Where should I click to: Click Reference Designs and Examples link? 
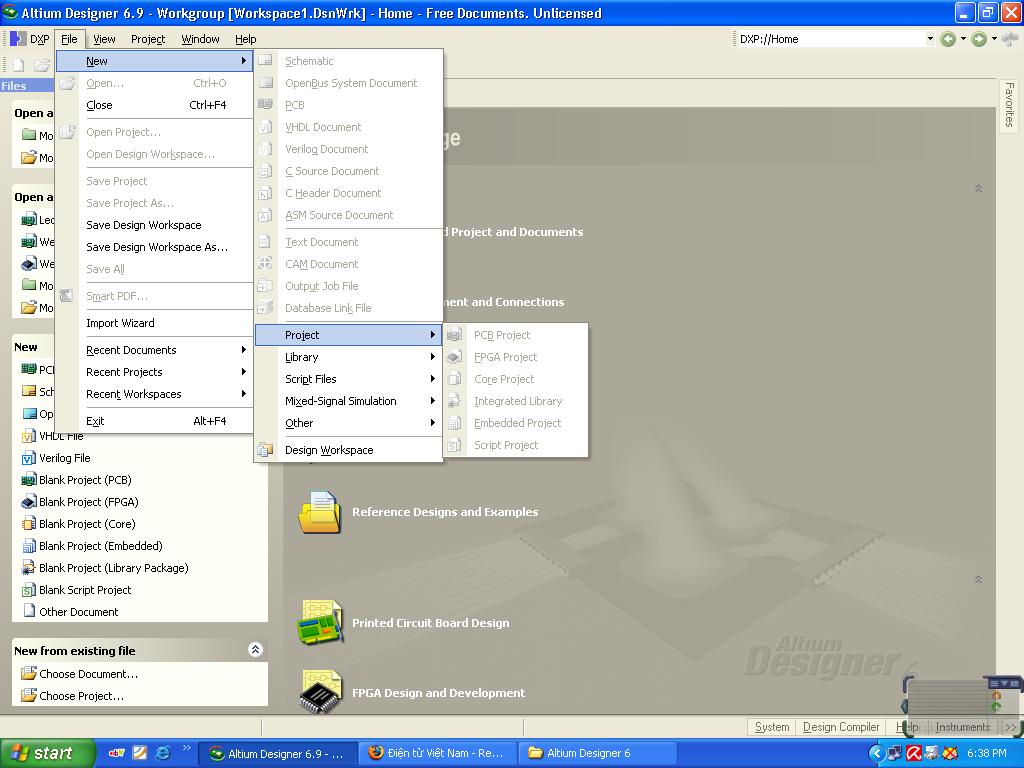pos(445,512)
